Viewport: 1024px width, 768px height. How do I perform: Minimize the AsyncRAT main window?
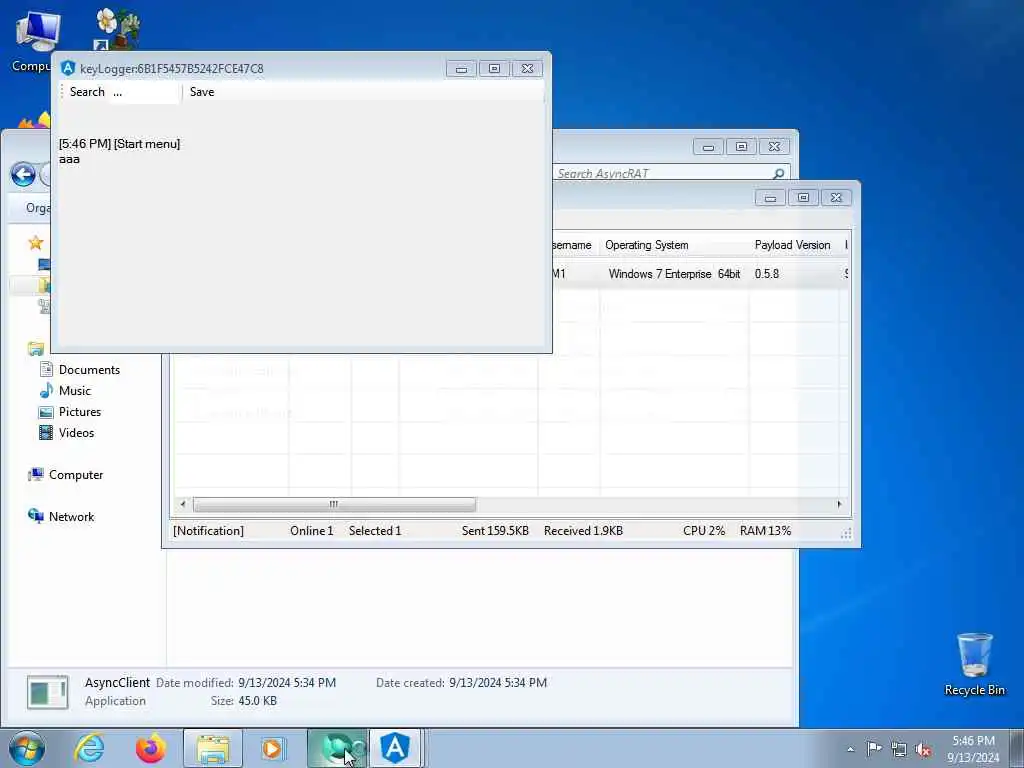point(770,198)
